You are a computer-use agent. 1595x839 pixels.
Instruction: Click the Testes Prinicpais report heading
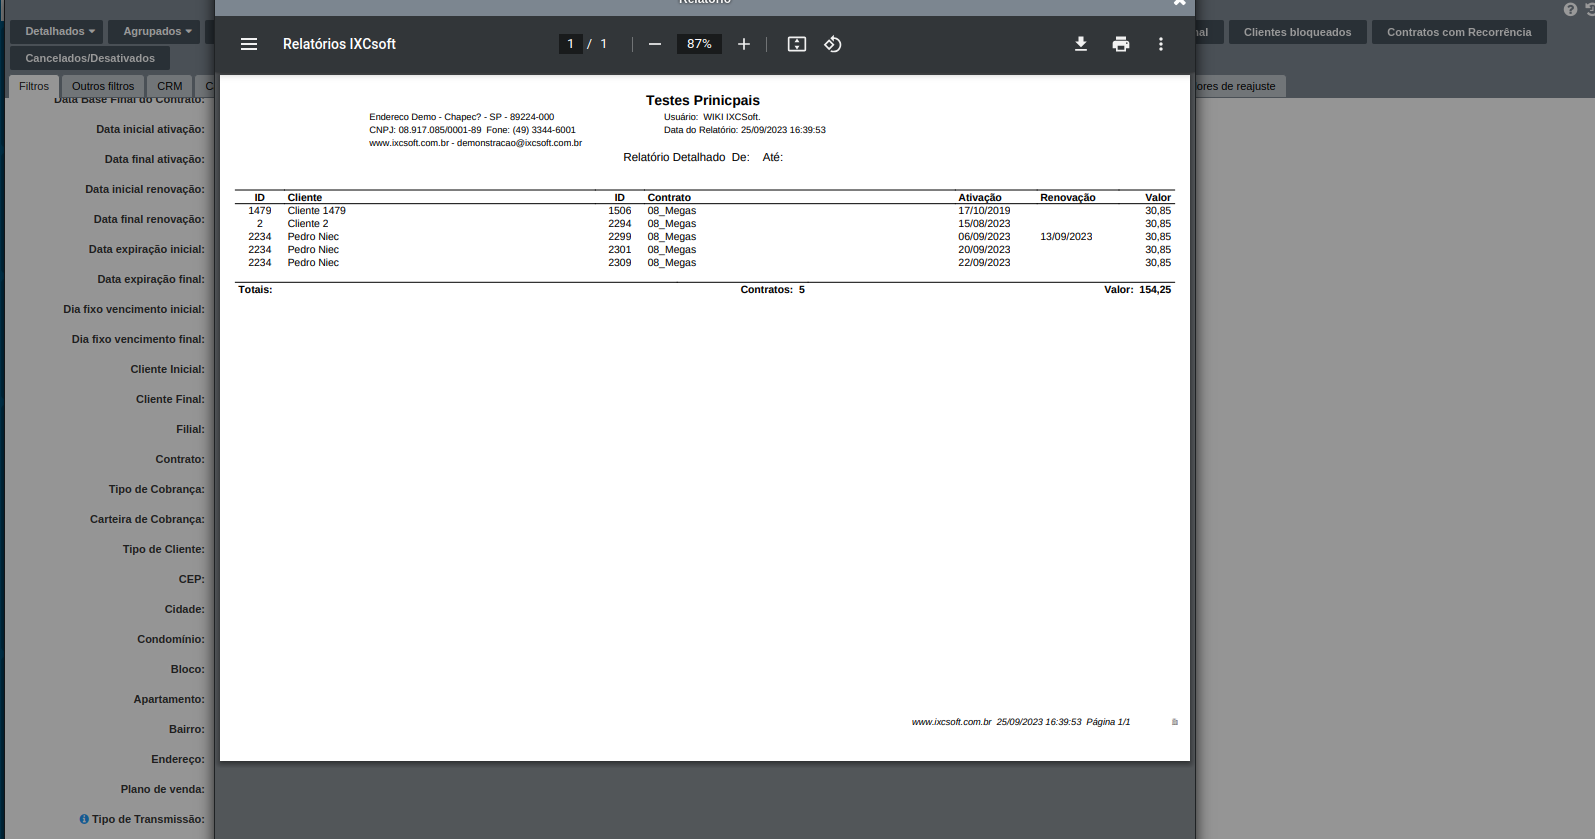coord(703,100)
